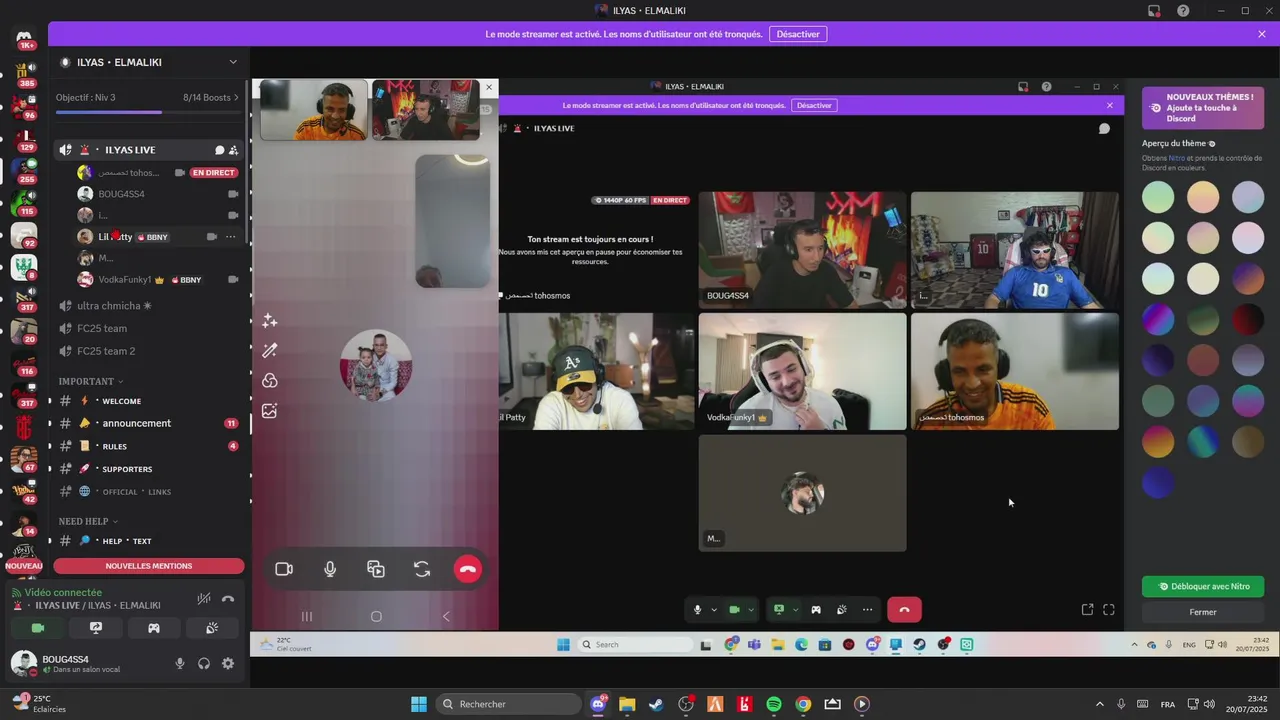End call with red disconnect button

(904, 610)
